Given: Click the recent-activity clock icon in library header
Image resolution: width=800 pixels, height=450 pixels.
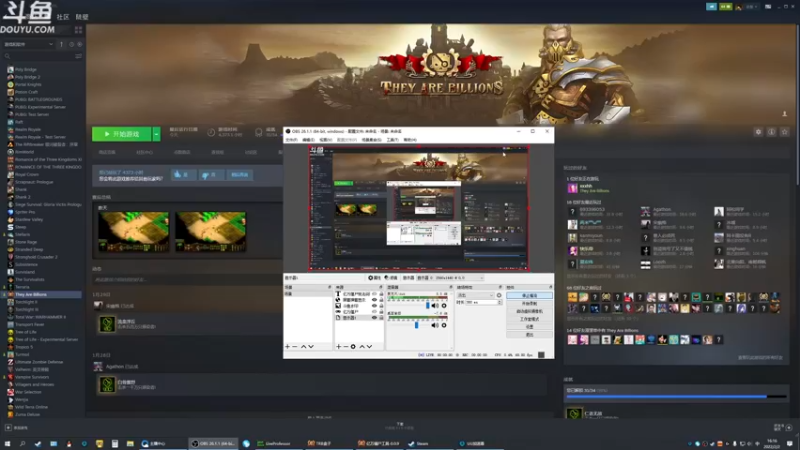Looking at the screenshot, I should coord(71,44).
